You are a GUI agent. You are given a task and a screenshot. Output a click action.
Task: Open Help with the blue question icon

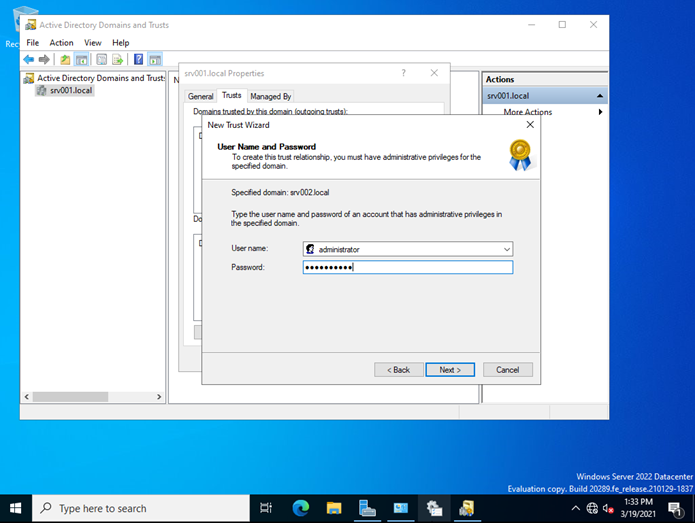138,59
